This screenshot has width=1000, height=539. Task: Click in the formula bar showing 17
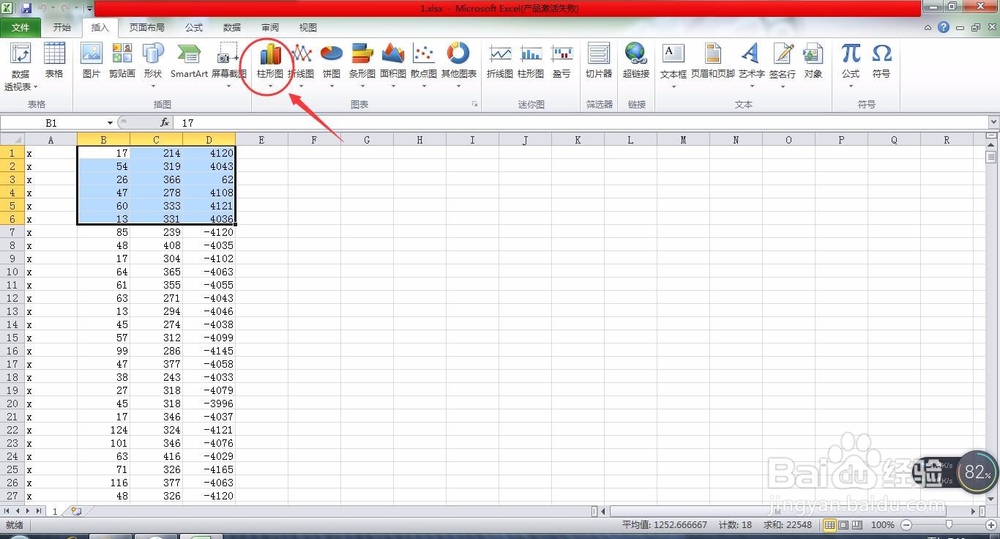pos(580,122)
